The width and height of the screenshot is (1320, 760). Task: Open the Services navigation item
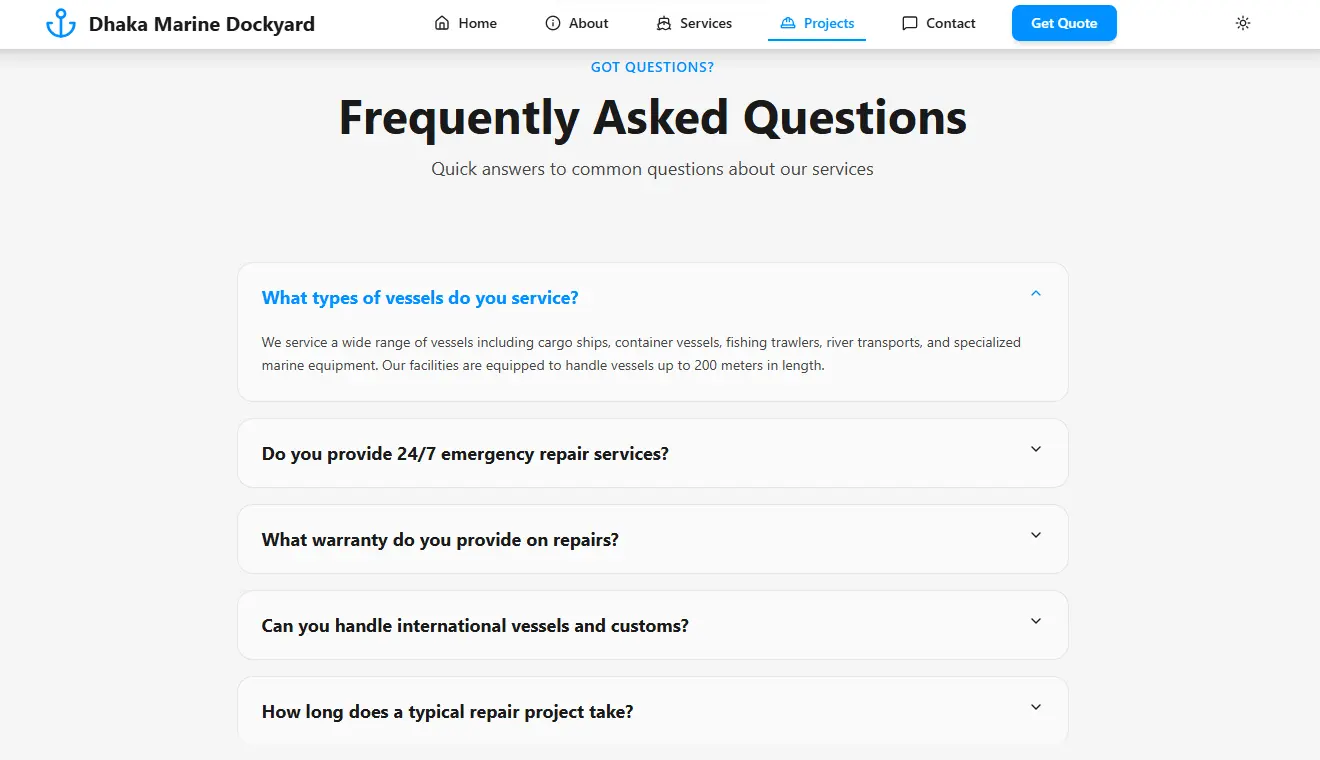click(705, 23)
